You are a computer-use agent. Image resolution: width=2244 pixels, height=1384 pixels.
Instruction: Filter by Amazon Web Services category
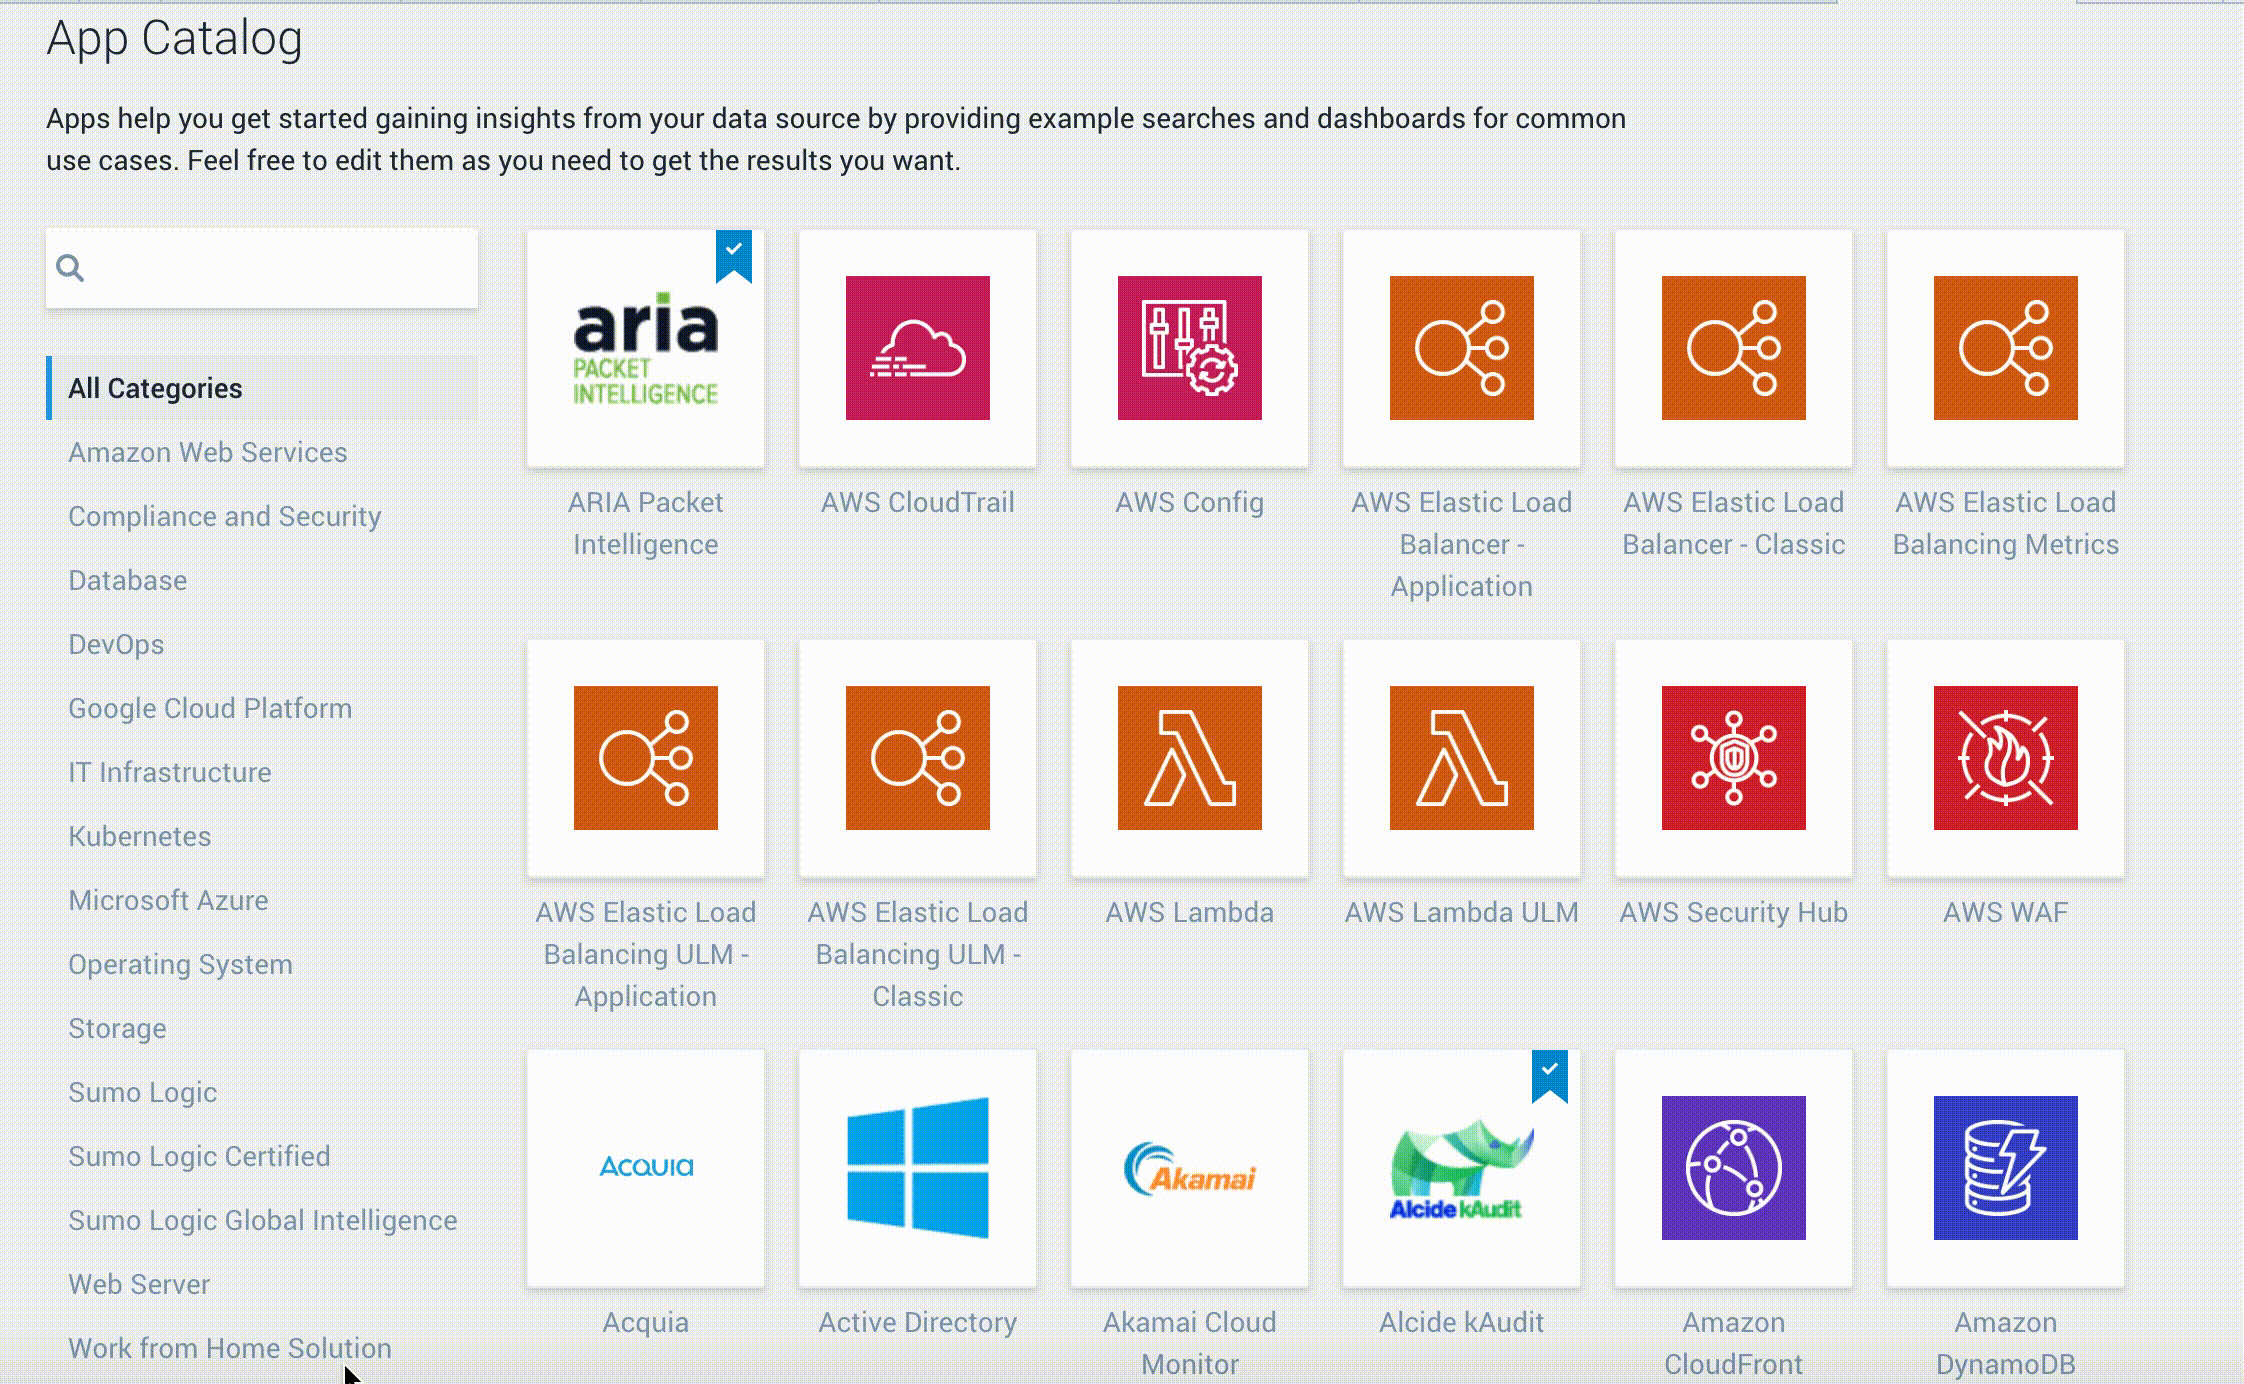point(207,452)
